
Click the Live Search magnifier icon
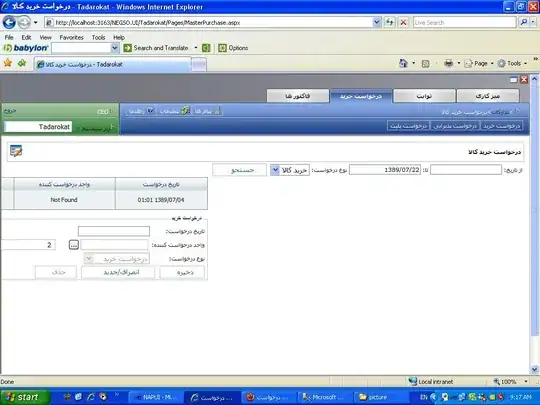pos(523,22)
